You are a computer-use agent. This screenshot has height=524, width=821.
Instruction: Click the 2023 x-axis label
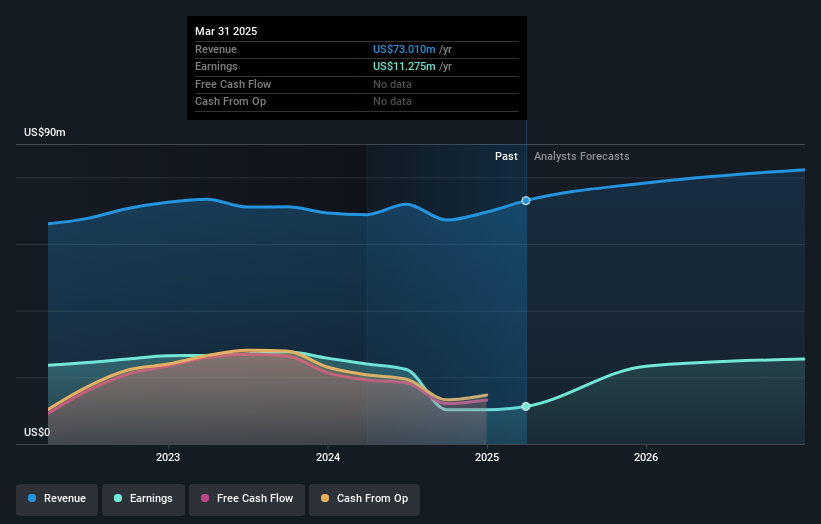168,457
